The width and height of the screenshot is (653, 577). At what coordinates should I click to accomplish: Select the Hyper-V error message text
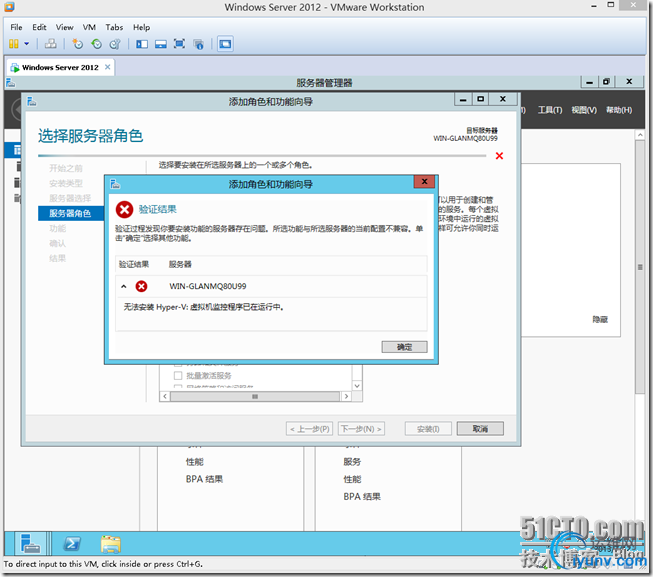[204, 307]
